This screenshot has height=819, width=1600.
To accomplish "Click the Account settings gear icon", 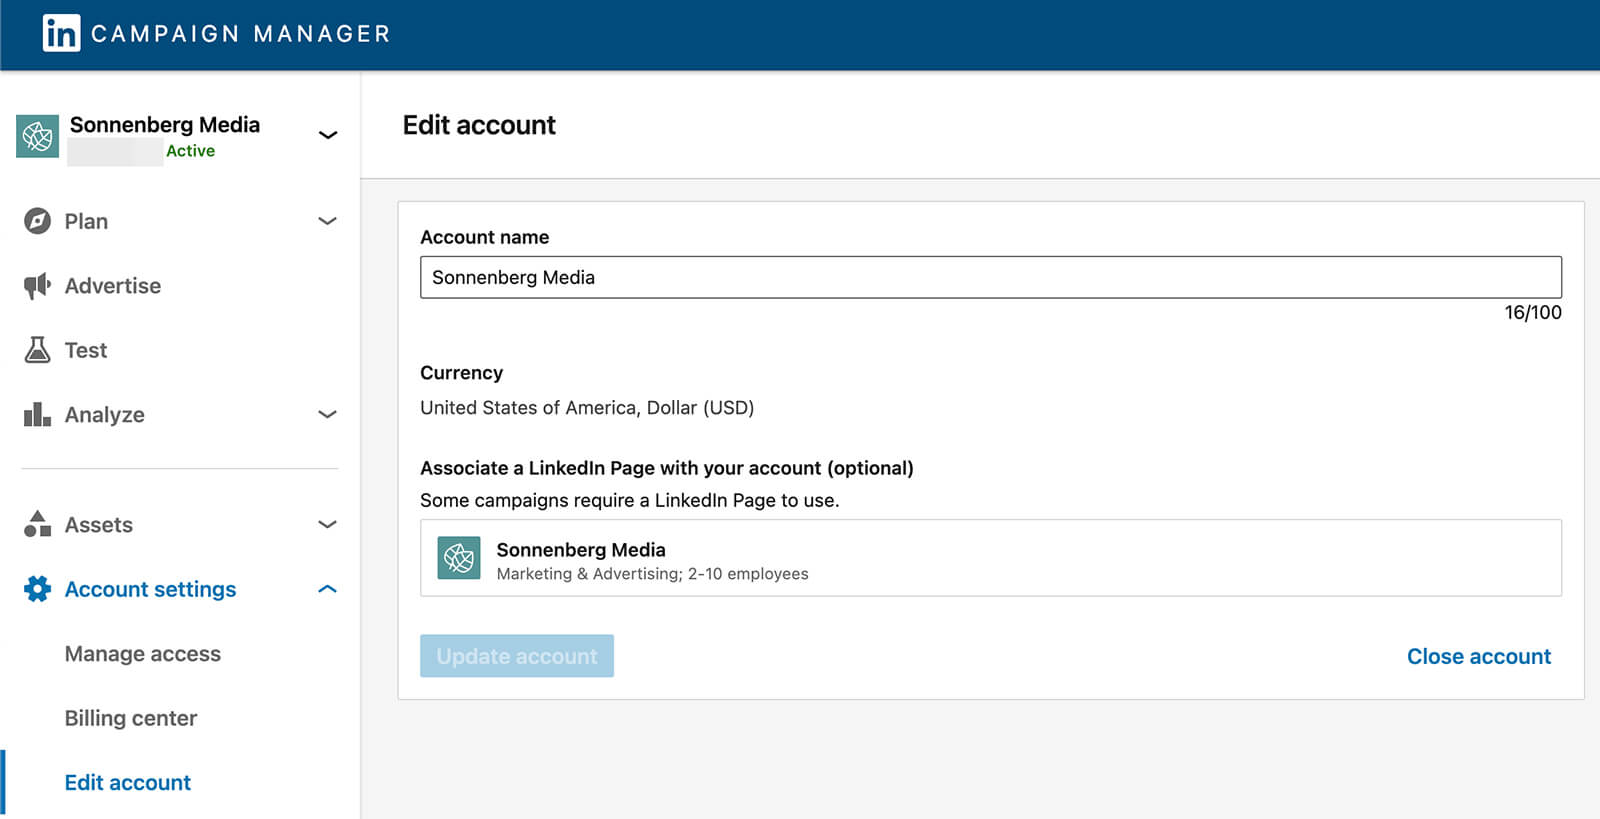I will [x=37, y=589].
